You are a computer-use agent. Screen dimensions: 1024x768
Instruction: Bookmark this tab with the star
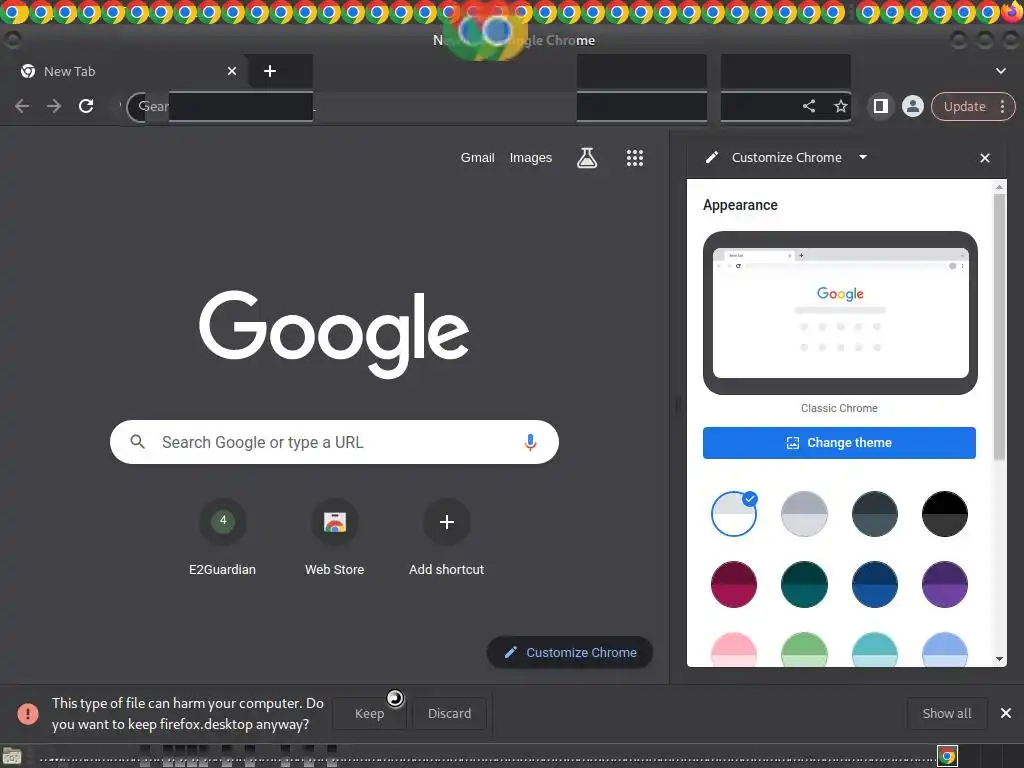(x=840, y=106)
